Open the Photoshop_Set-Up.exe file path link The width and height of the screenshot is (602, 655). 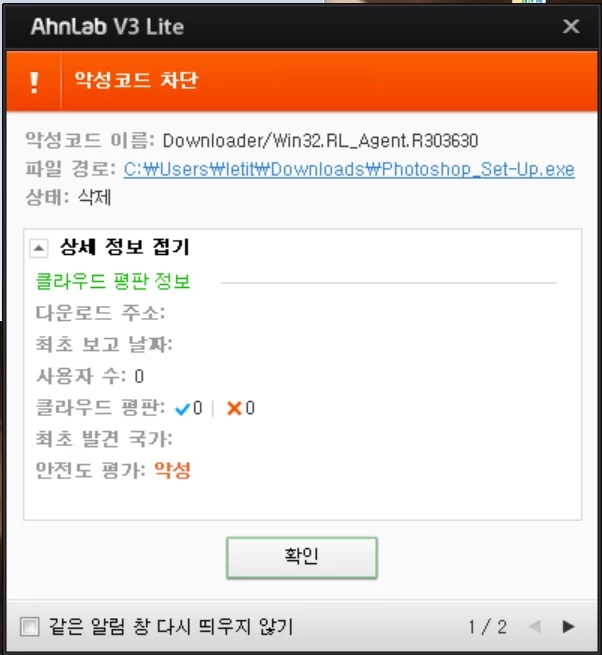349,169
